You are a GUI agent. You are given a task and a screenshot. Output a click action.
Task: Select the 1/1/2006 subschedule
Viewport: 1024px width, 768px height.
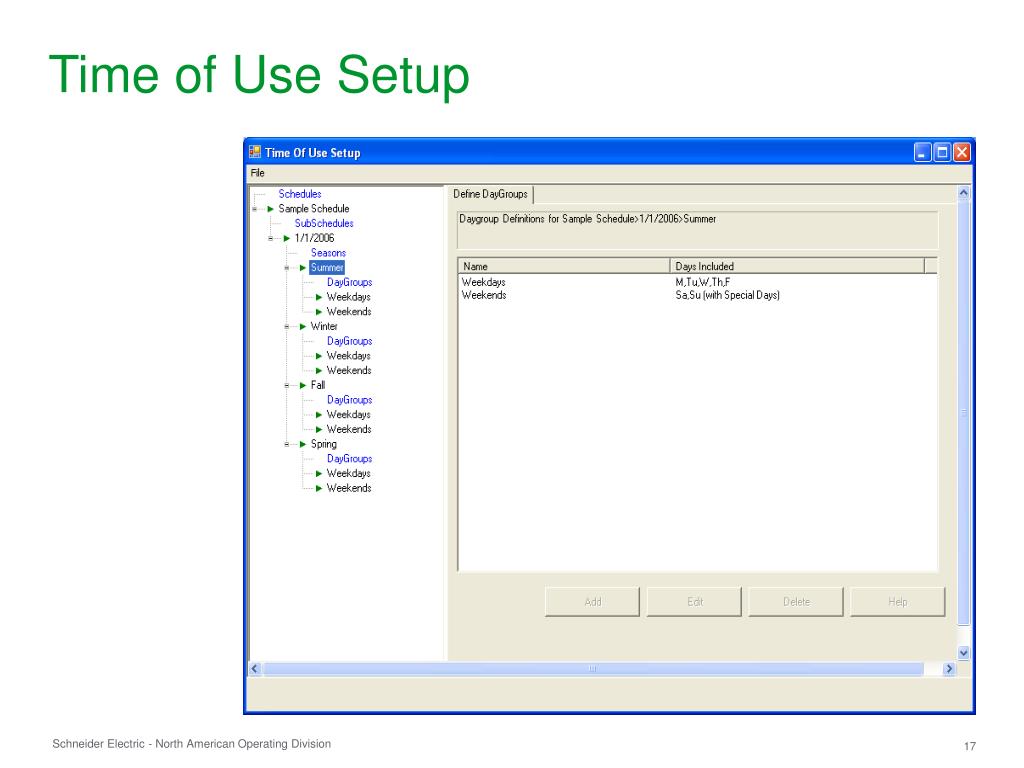click(314, 238)
